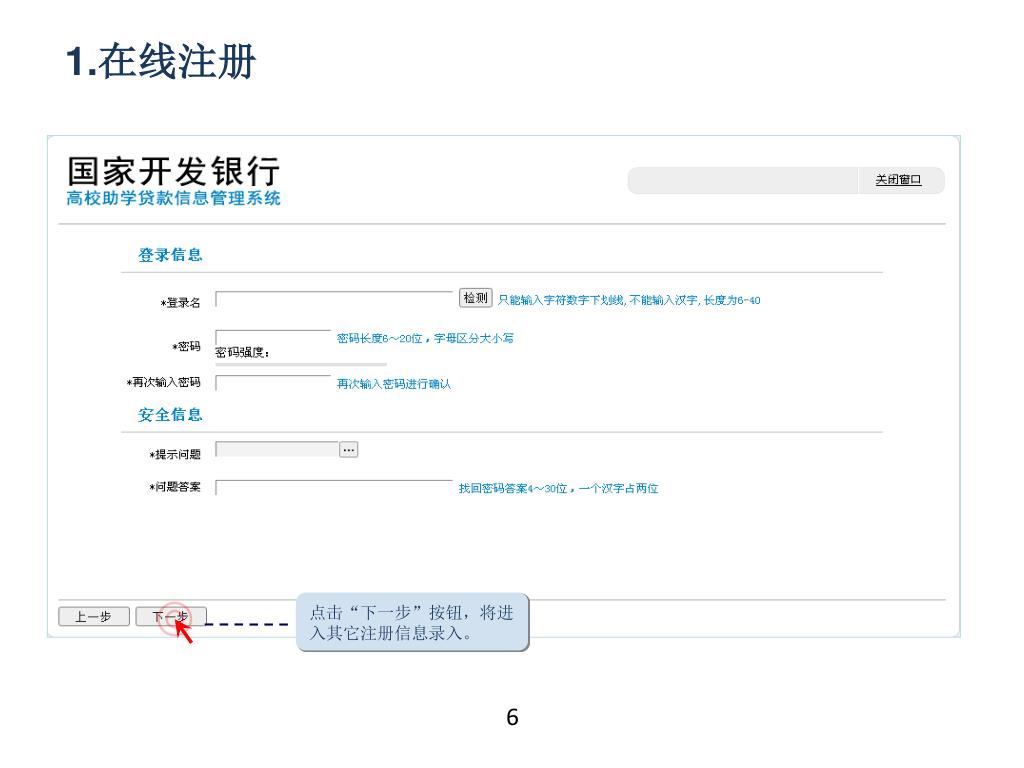Focus the 密码 password input box
This screenshot has height=768, width=1024.
click(x=273, y=338)
